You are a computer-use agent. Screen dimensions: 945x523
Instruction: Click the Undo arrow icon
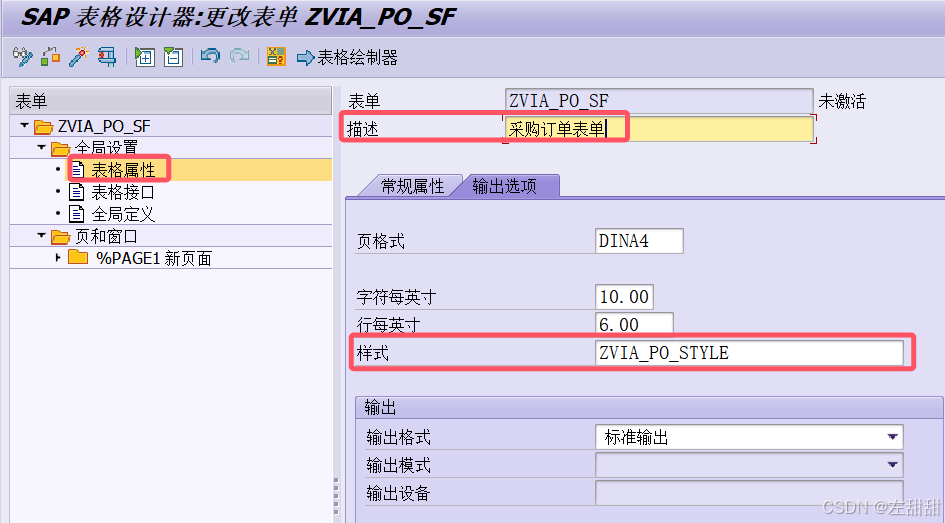[x=210, y=56]
